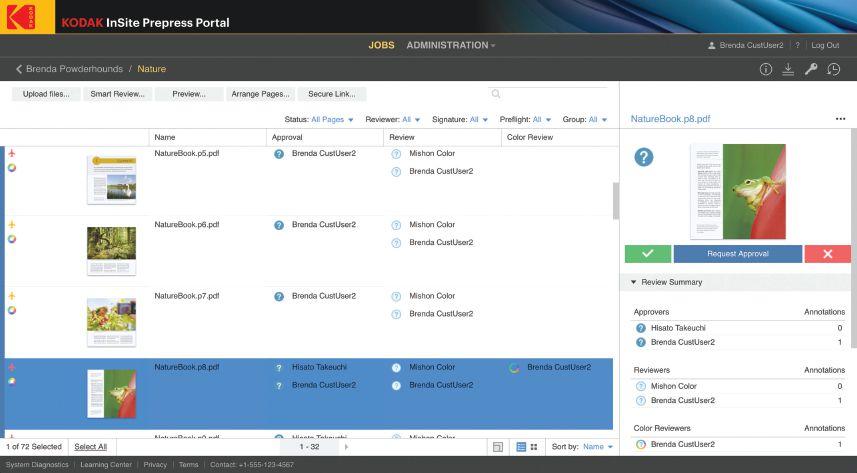This screenshot has height=473, width=857.
Task: Click the search magnifier icon
Action: 496,94
